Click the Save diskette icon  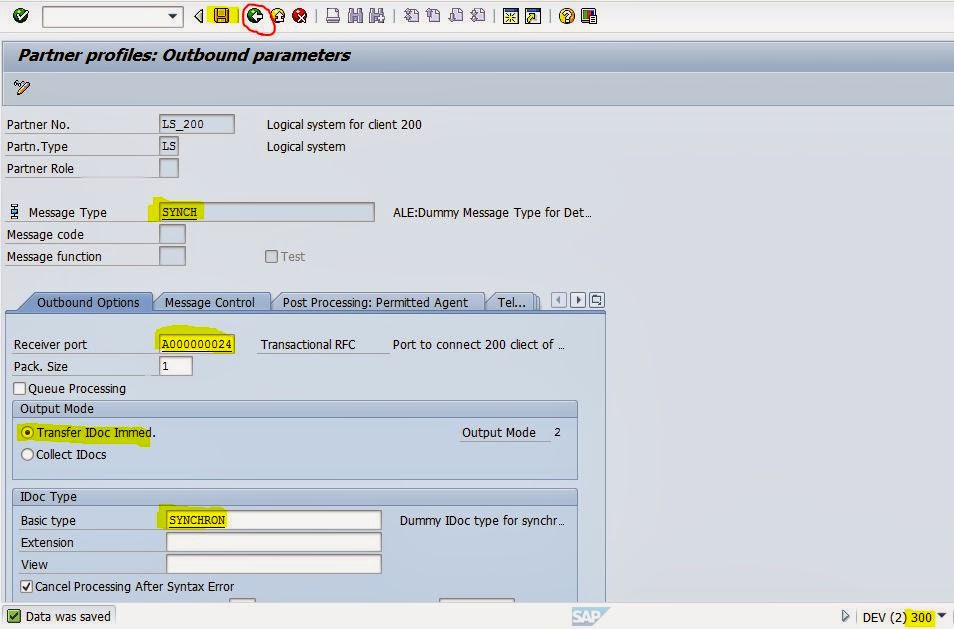click(221, 15)
